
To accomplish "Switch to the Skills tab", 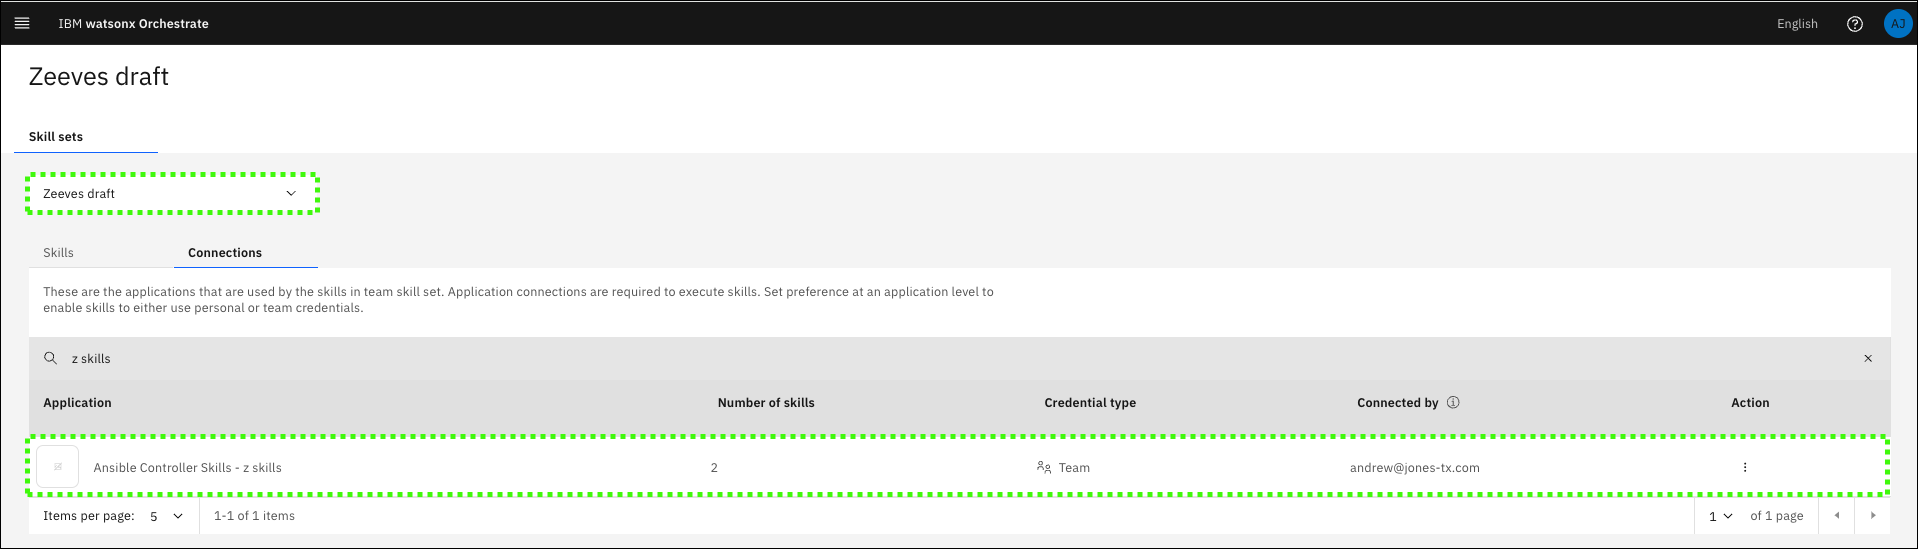I will (x=58, y=253).
